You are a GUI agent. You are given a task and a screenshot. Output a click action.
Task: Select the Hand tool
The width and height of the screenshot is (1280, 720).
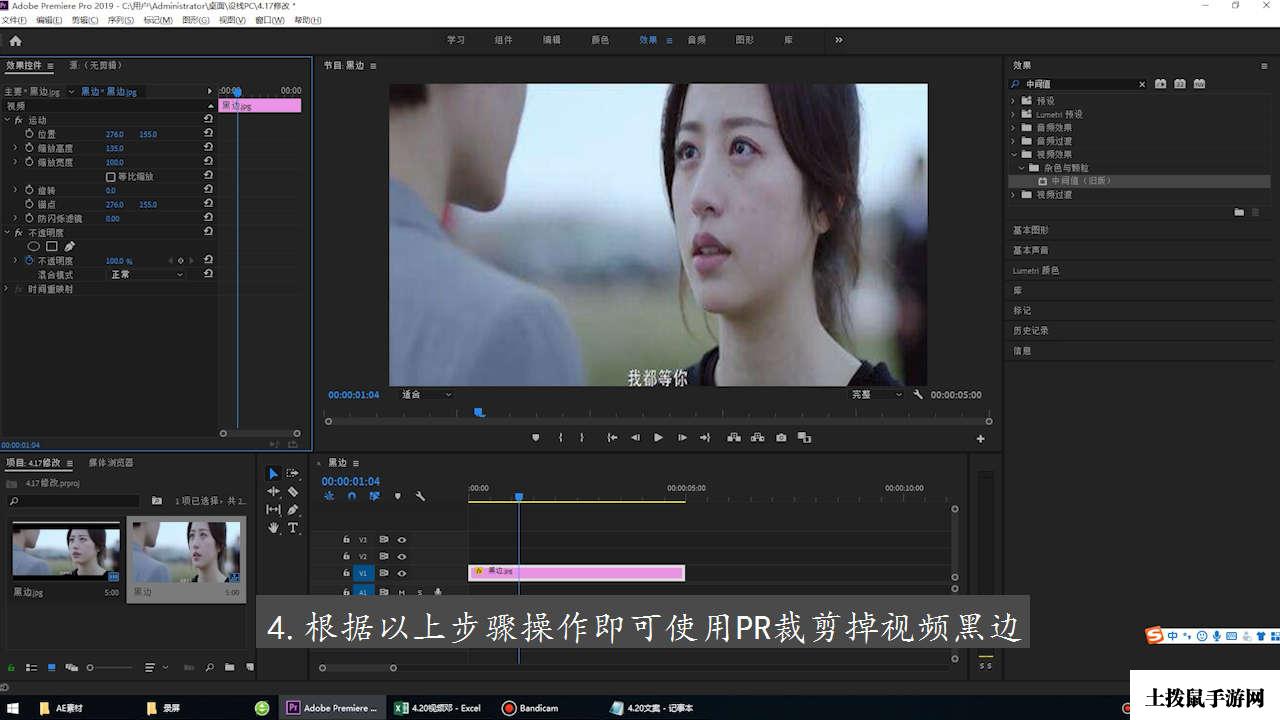pos(273,527)
